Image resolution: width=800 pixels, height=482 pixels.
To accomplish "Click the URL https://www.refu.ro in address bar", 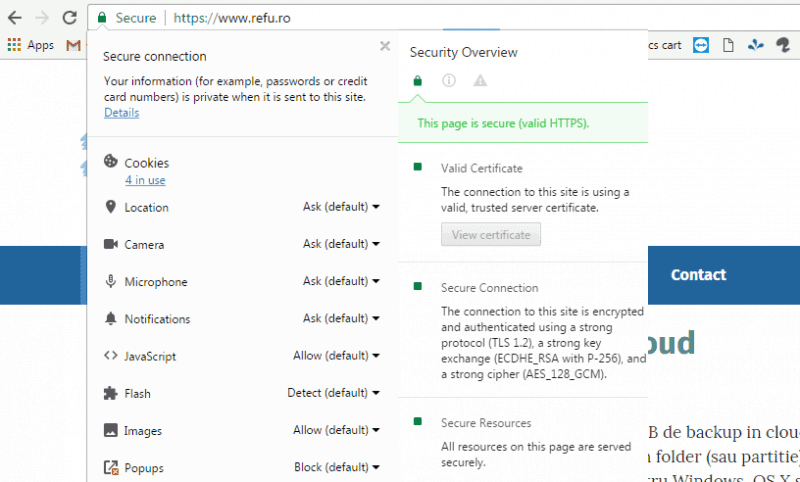I will (232, 18).
